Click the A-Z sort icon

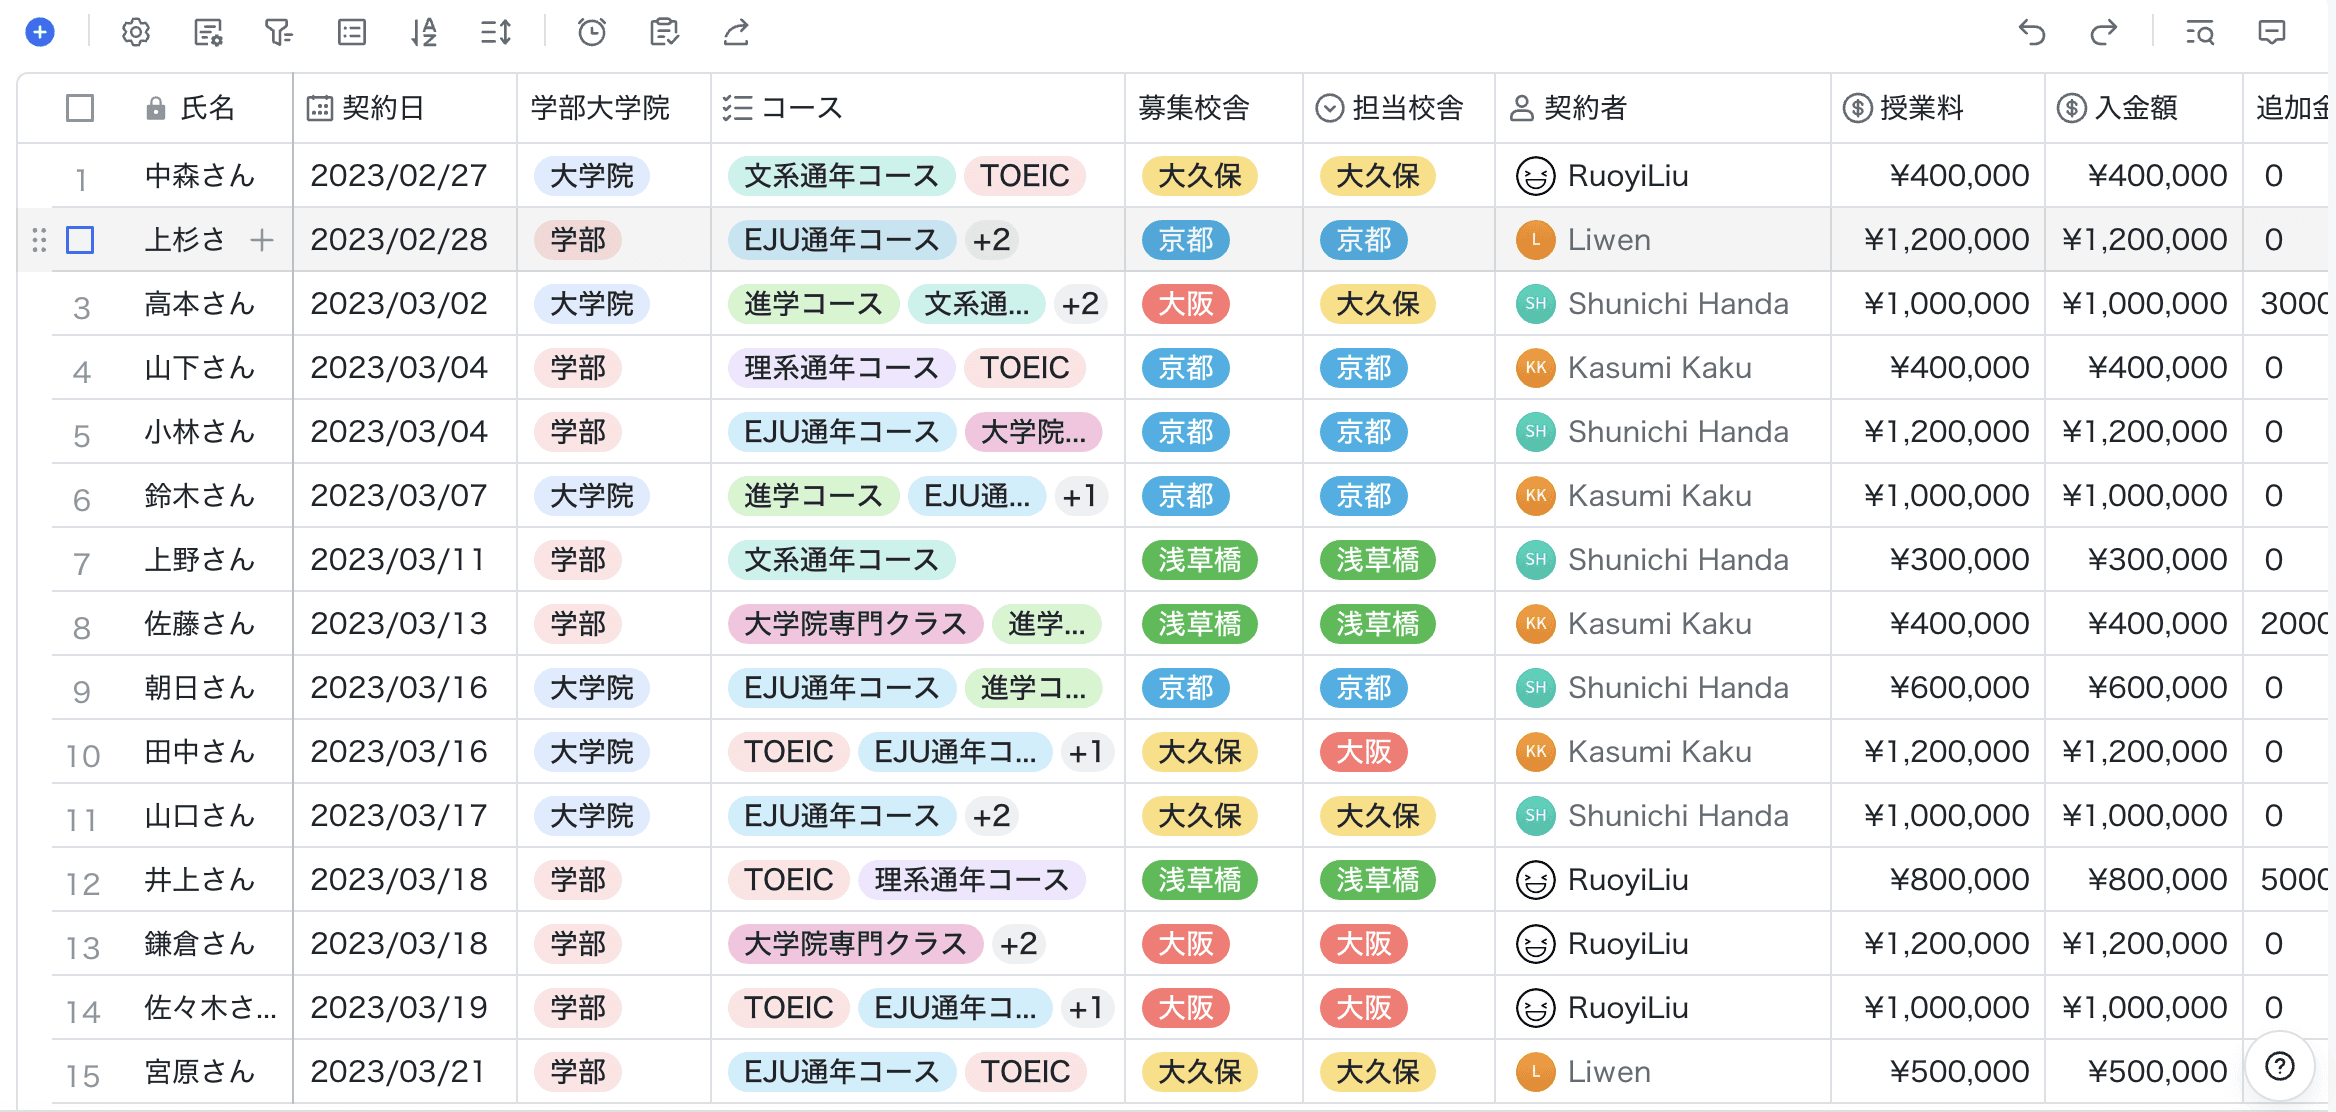point(424,33)
